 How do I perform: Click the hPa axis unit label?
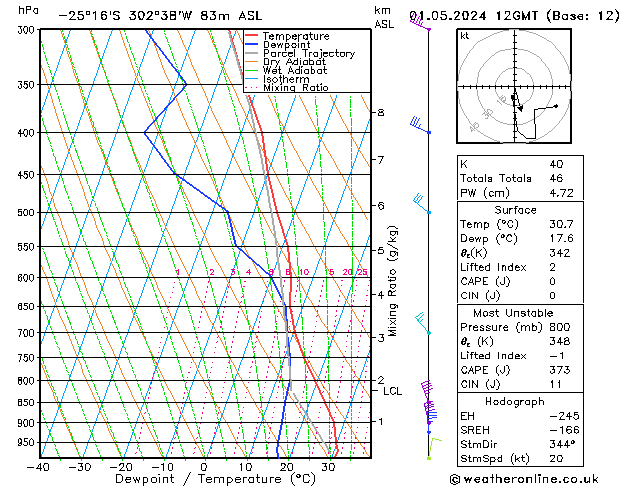[x=28, y=10]
